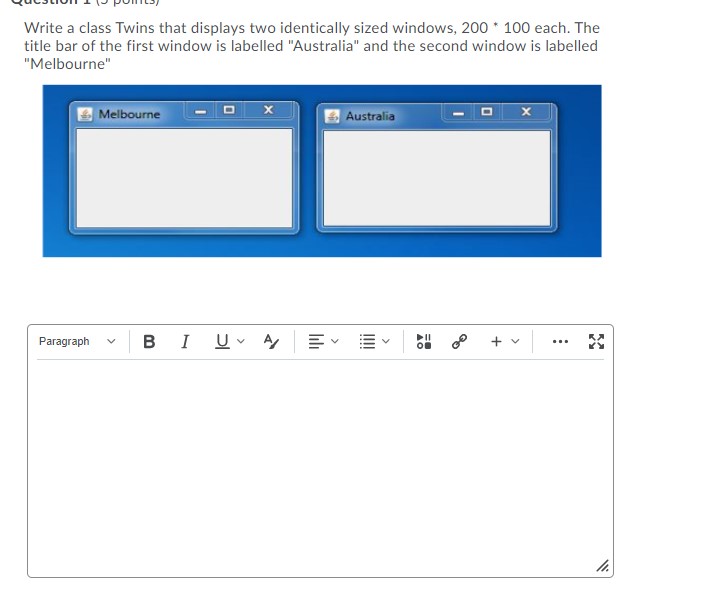Open the Paragraph format dropdown

[x=77, y=342]
